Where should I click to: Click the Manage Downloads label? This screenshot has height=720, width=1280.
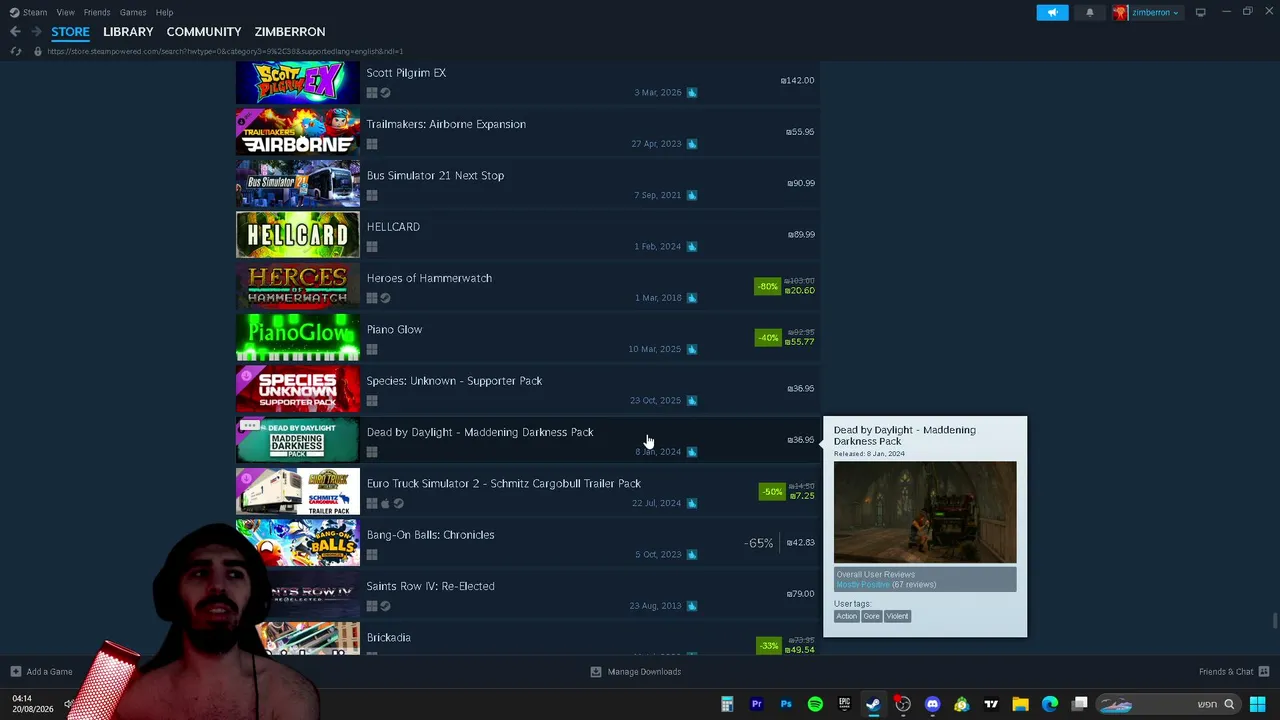pyautogui.click(x=644, y=672)
